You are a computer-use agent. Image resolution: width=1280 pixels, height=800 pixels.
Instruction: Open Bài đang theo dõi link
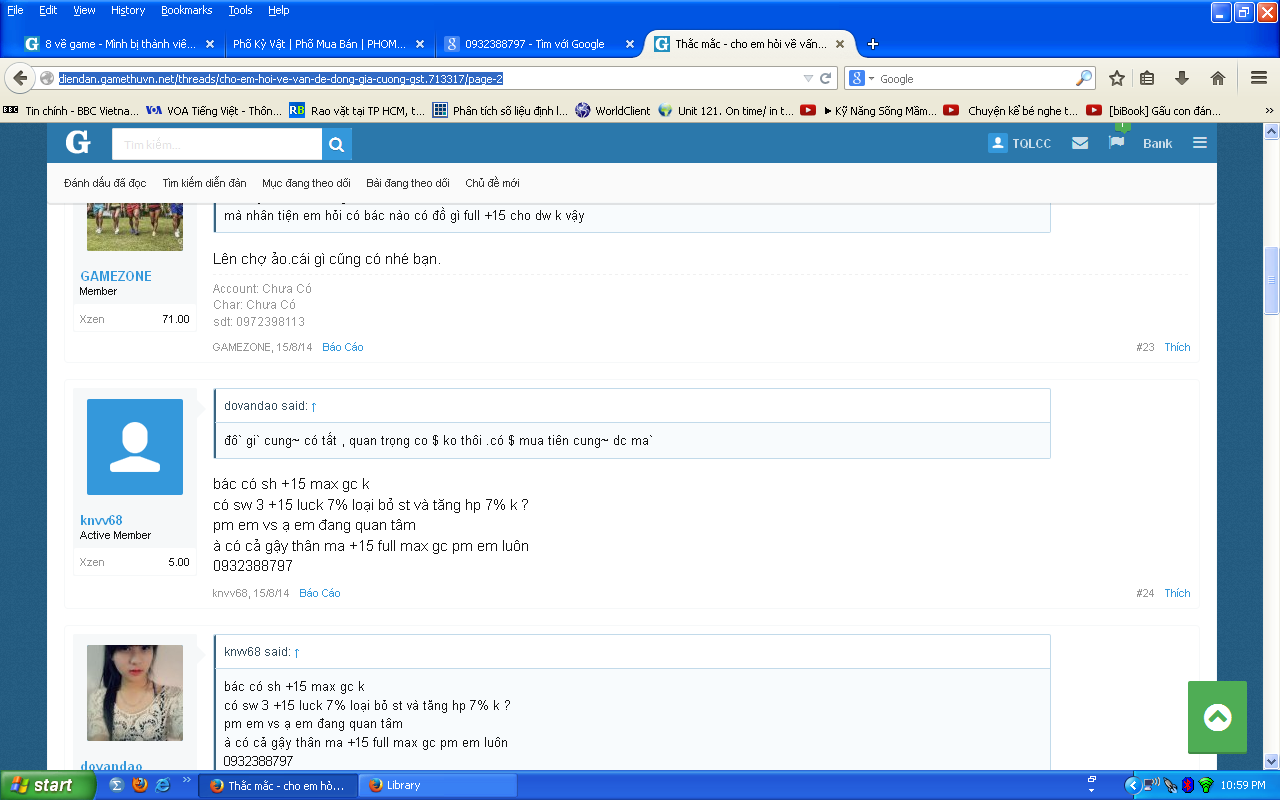click(x=408, y=183)
